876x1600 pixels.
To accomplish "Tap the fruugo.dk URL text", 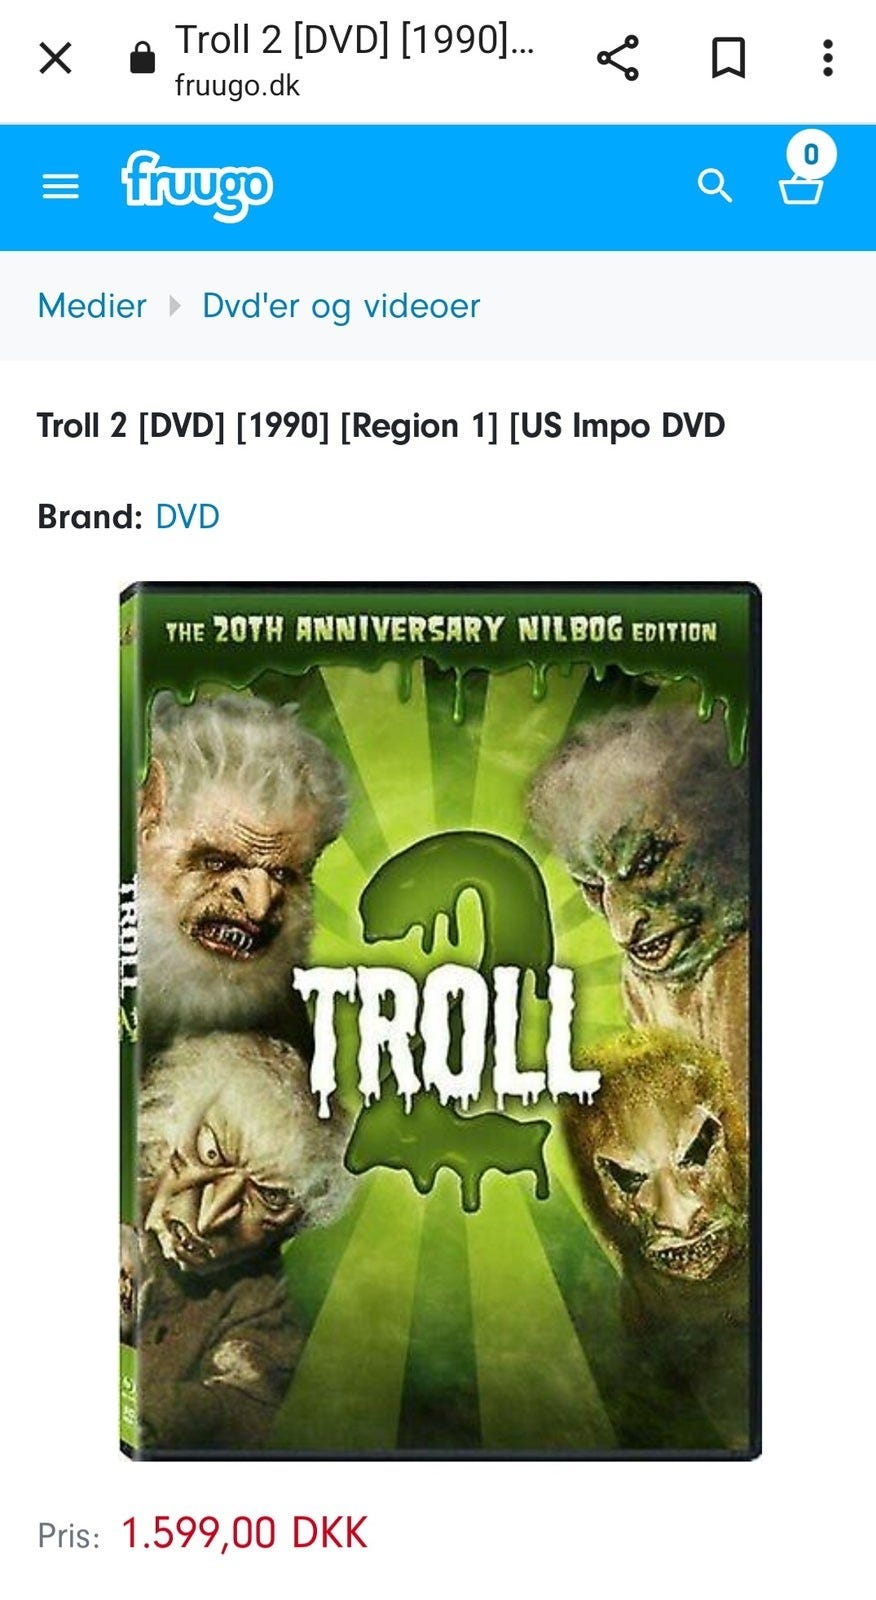I will [237, 86].
